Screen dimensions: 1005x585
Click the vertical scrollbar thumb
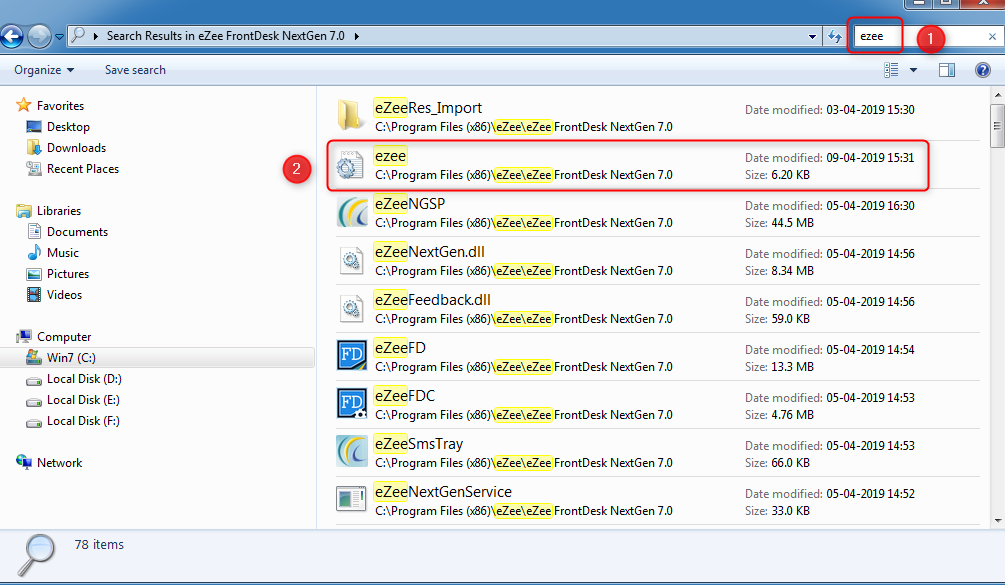(997, 125)
